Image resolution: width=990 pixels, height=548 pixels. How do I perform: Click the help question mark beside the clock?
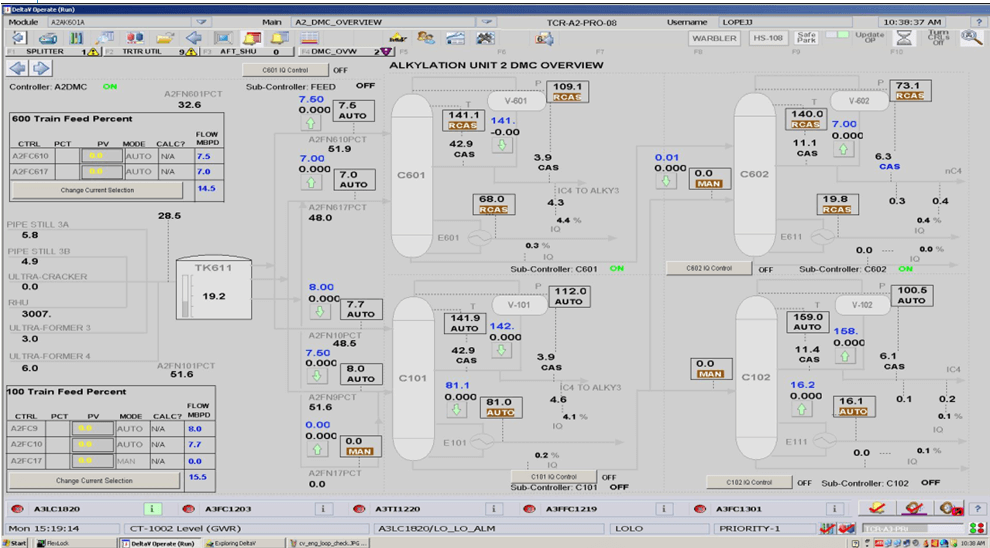click(979, 22)
